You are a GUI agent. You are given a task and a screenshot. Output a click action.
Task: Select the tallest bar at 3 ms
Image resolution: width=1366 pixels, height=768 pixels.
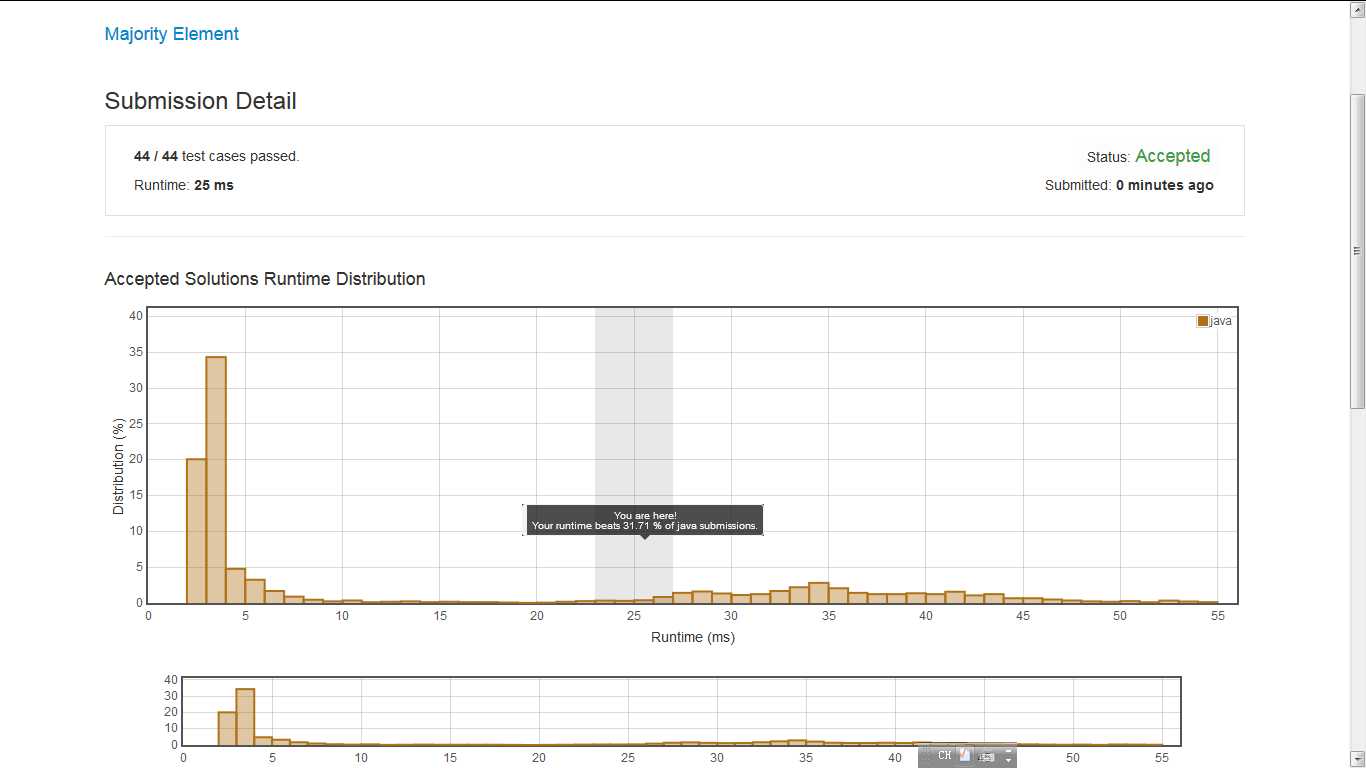tap(216, 479)
